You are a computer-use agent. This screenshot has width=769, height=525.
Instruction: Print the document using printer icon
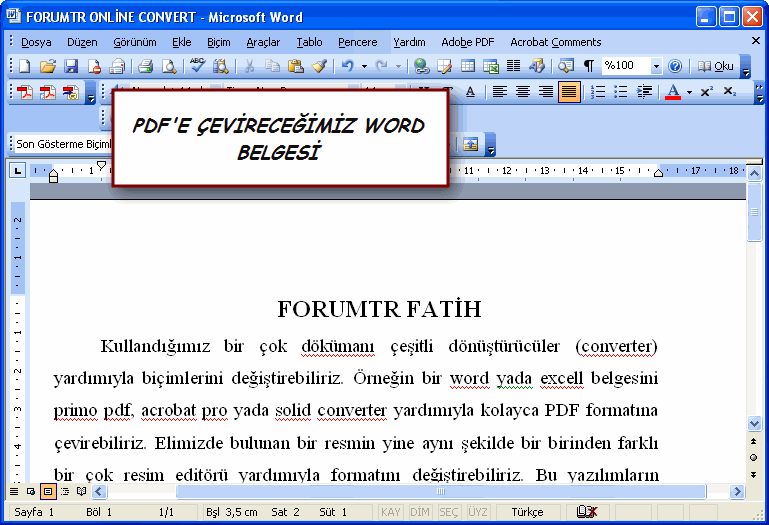coord(146,66)
